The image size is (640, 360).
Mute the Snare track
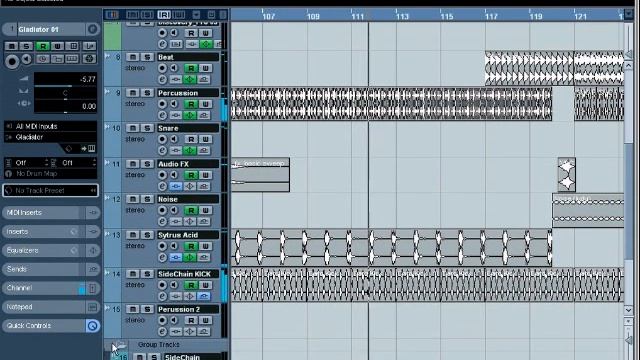[x=133, y=128]
